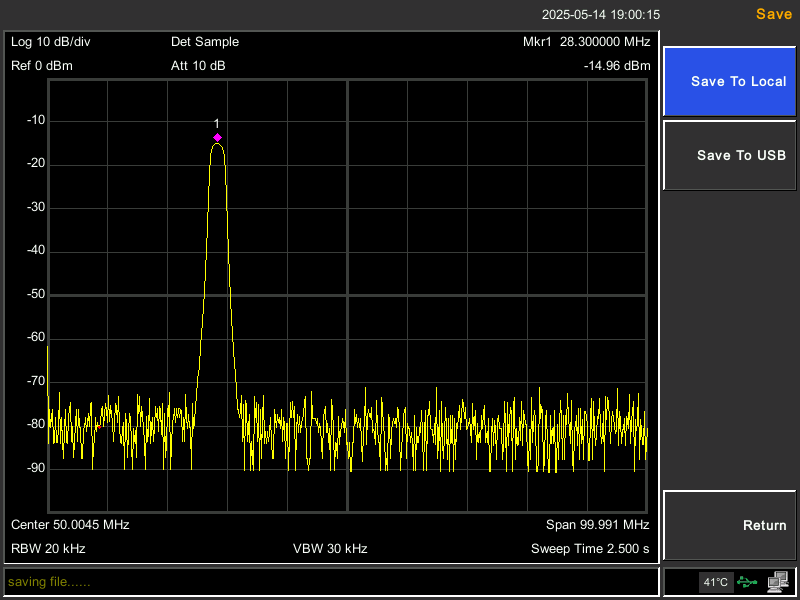Click the USB connection status icon
This screenshot has width=800, height=600.
coord(747,582)
